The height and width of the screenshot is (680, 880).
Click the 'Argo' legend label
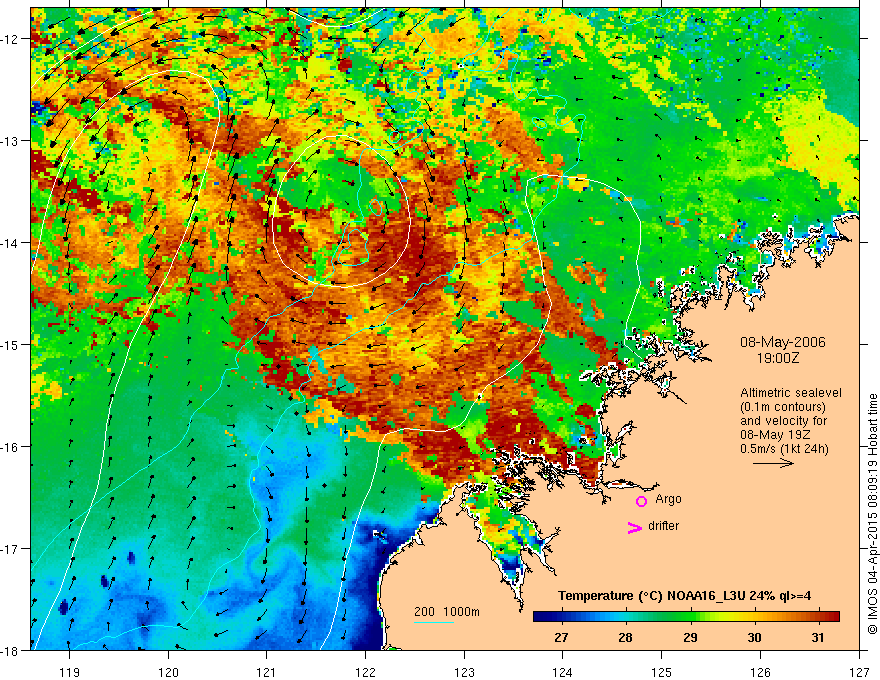pos(668,499)
